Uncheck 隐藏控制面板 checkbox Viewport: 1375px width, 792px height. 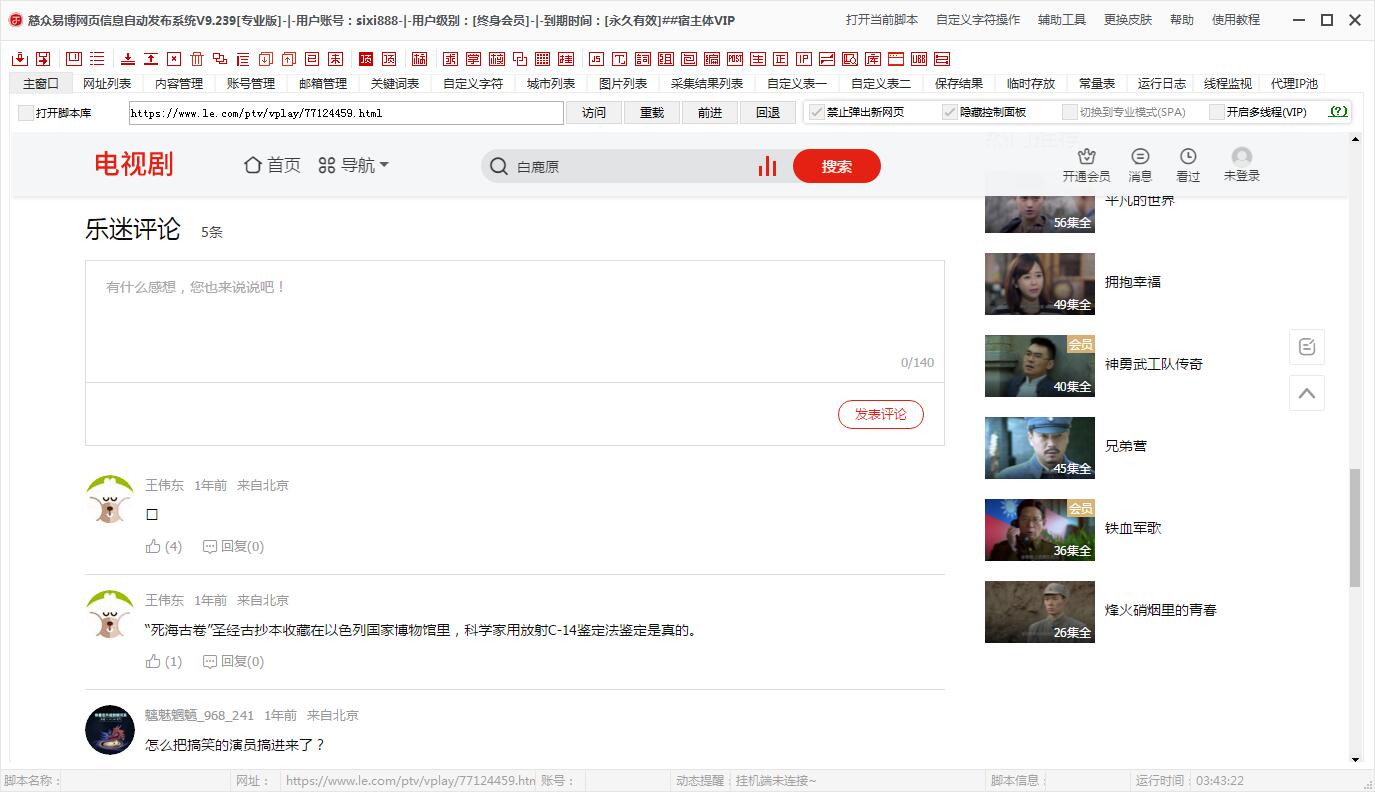[x=950, y=112]
